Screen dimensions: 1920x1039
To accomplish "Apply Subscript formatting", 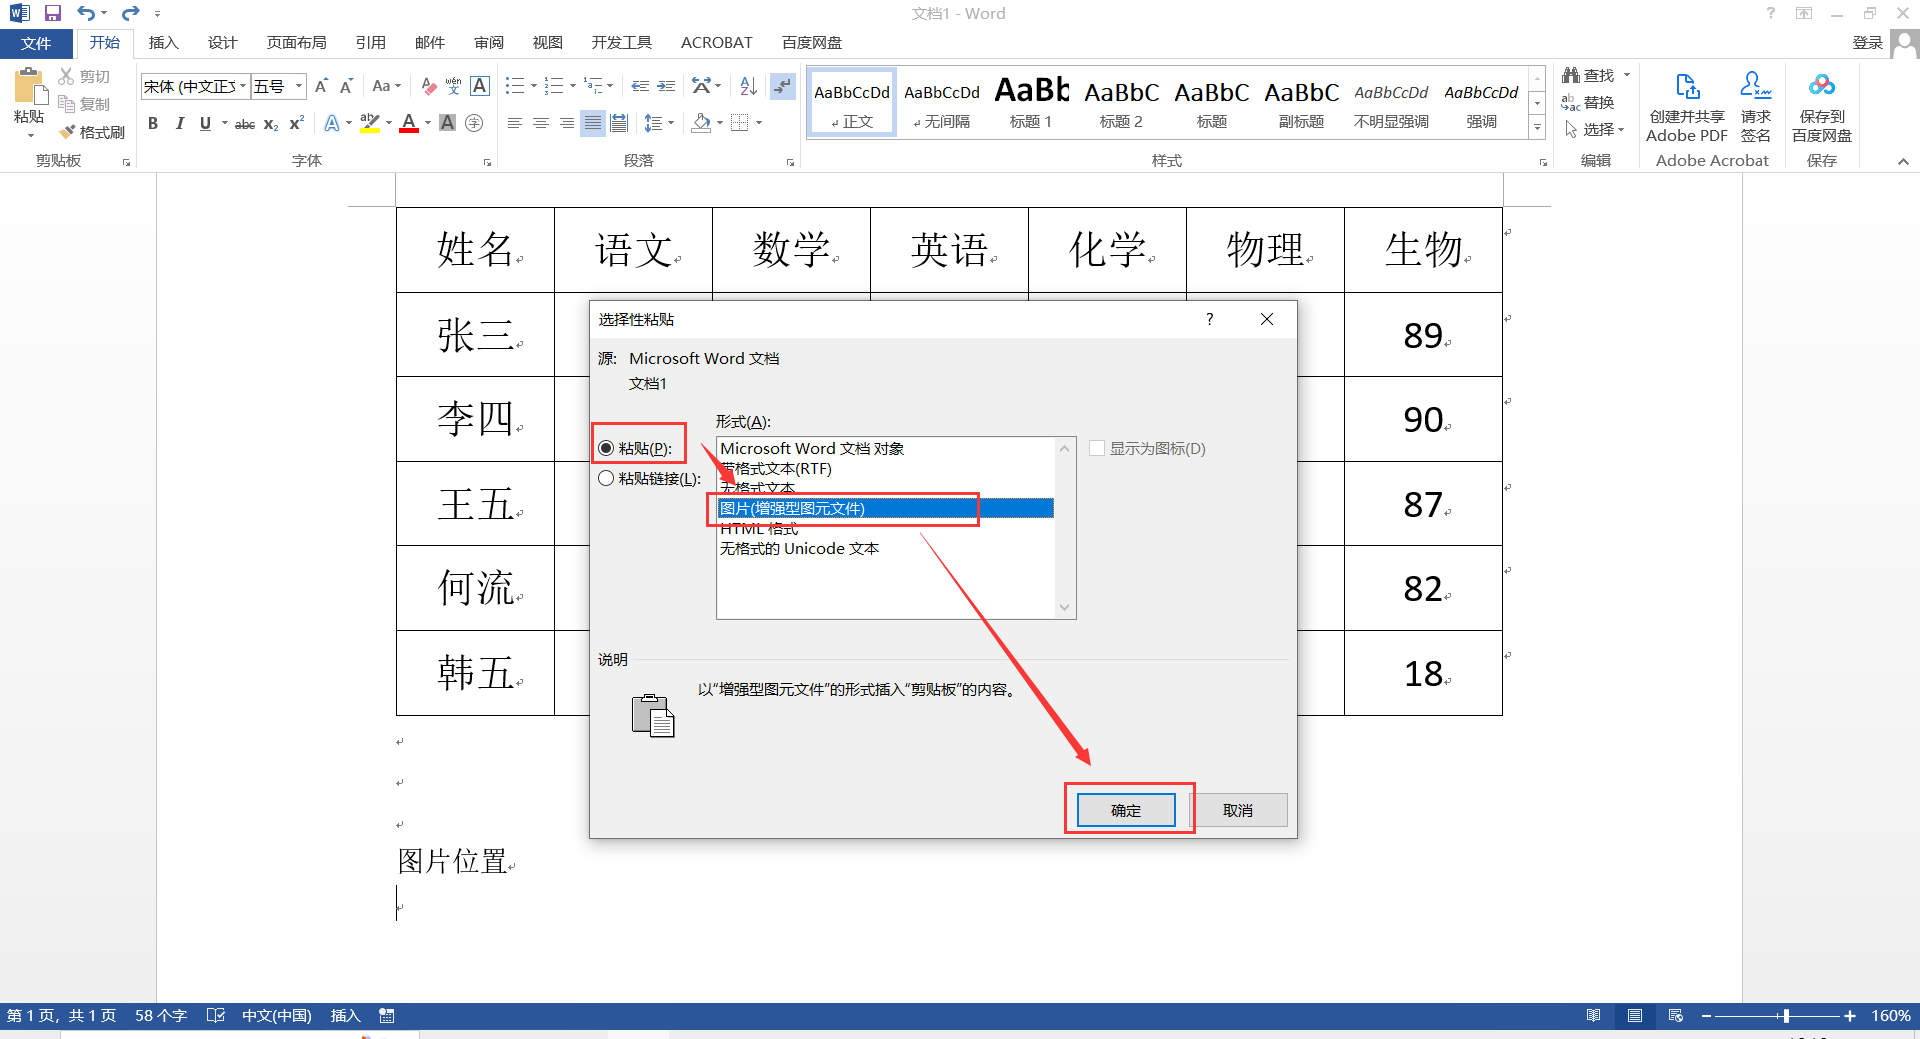I will point(271,124).
